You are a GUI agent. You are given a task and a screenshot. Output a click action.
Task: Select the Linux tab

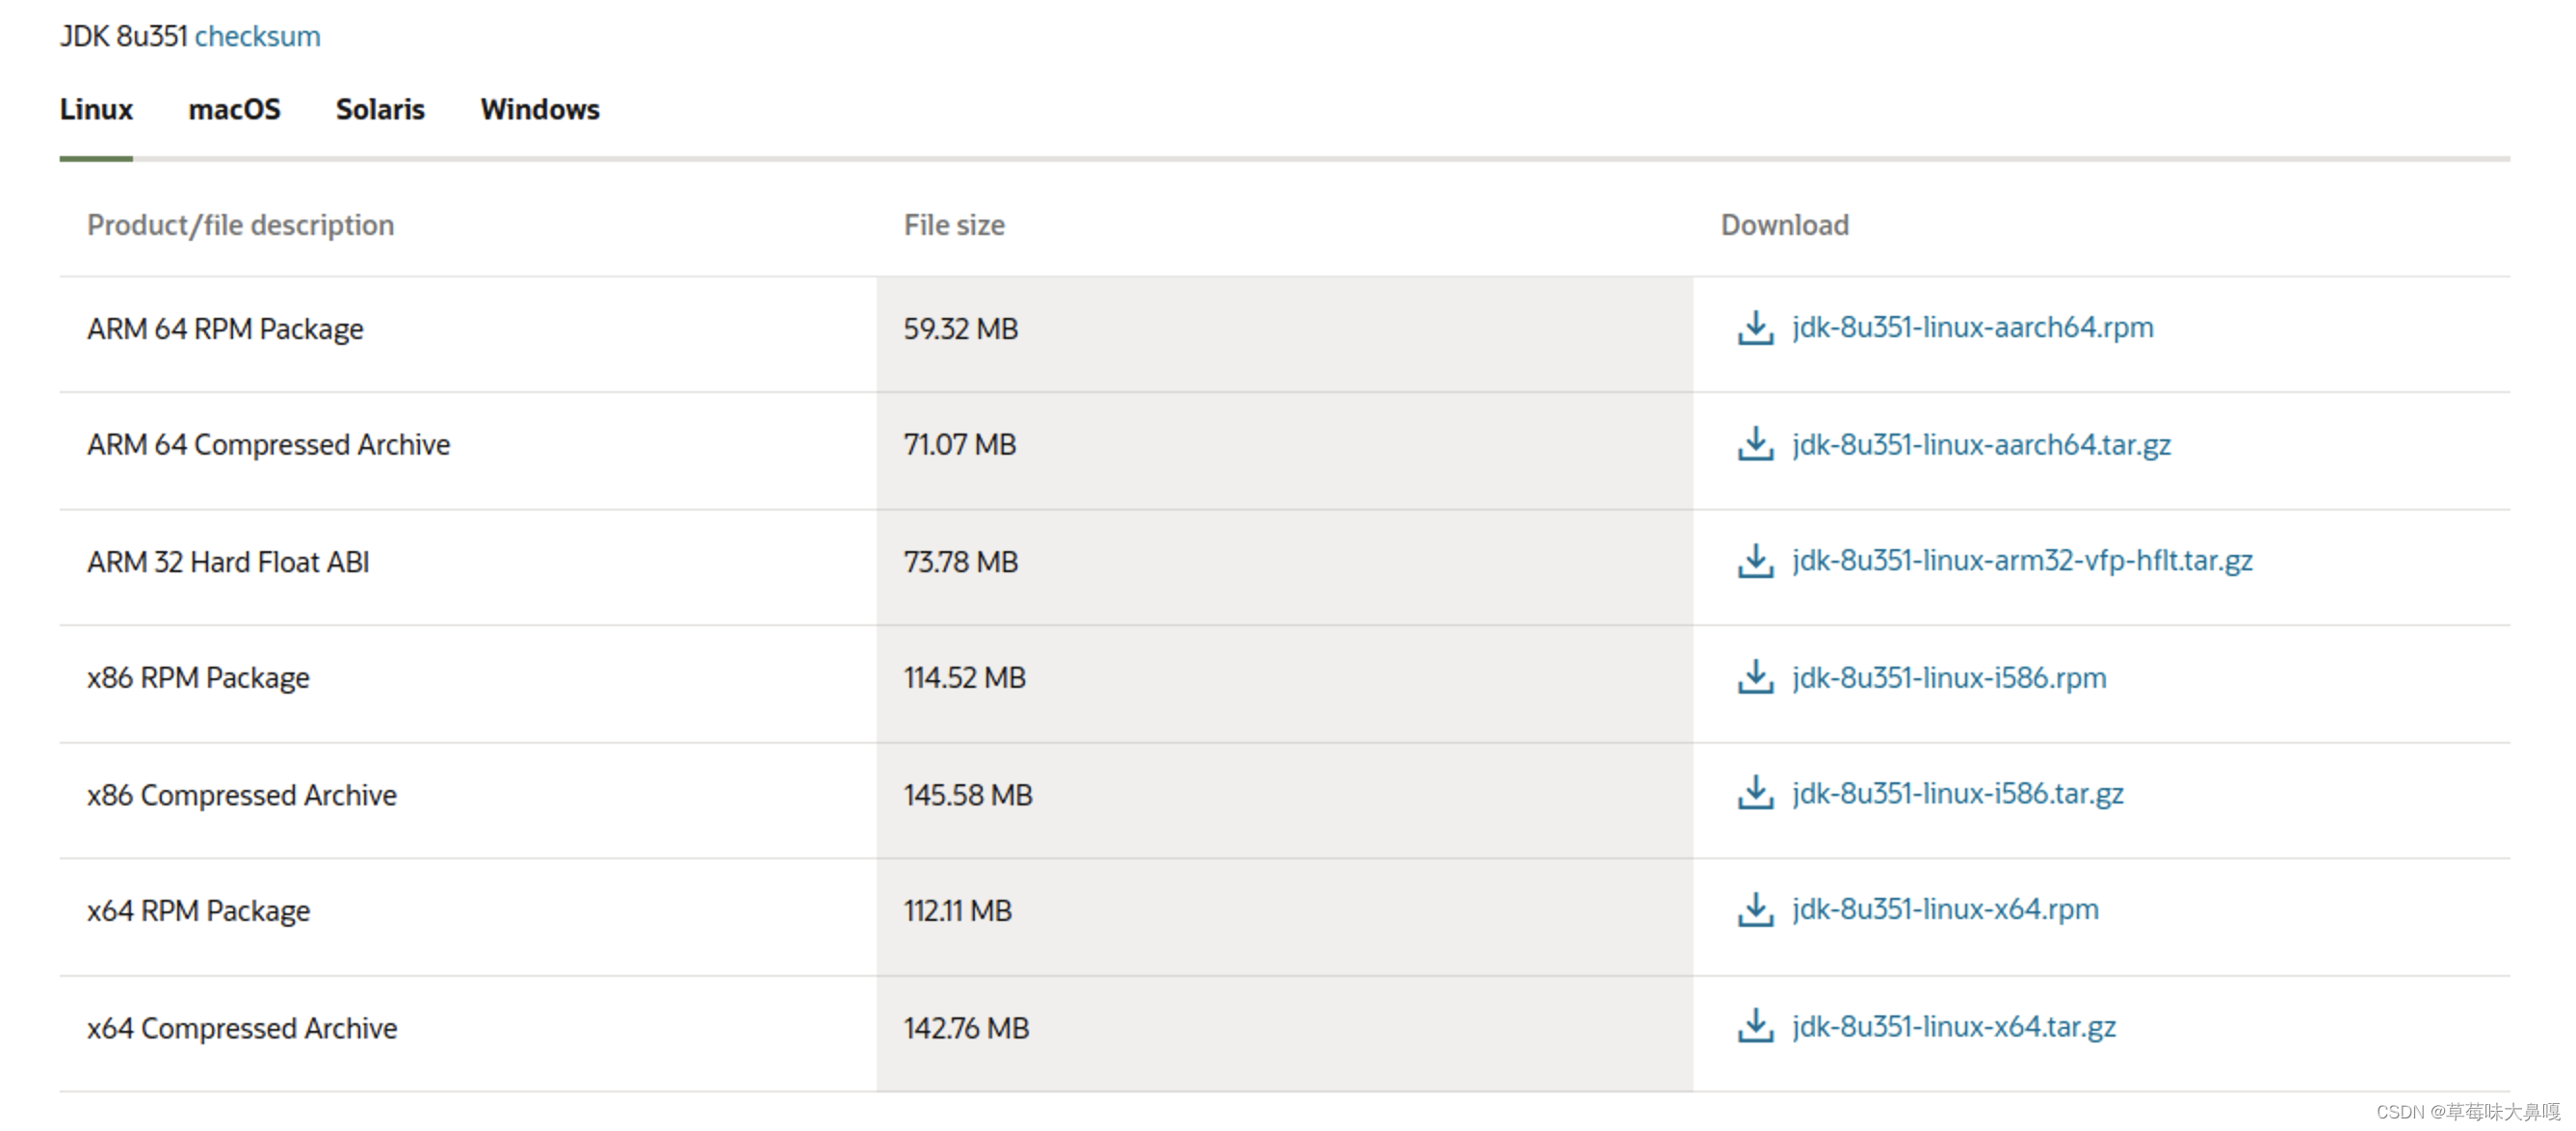(x=96, y=109)
